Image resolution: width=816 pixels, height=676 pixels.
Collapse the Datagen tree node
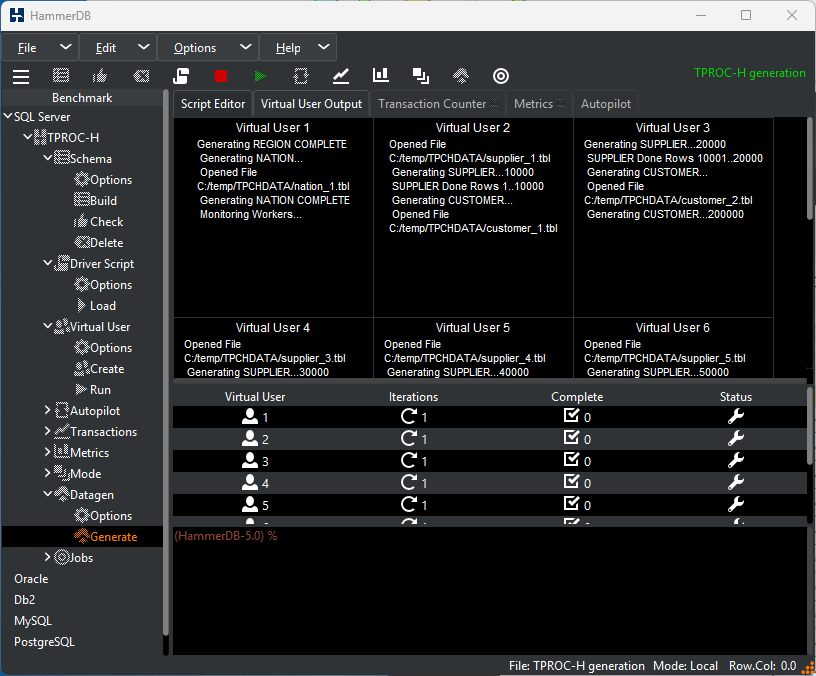47,494
